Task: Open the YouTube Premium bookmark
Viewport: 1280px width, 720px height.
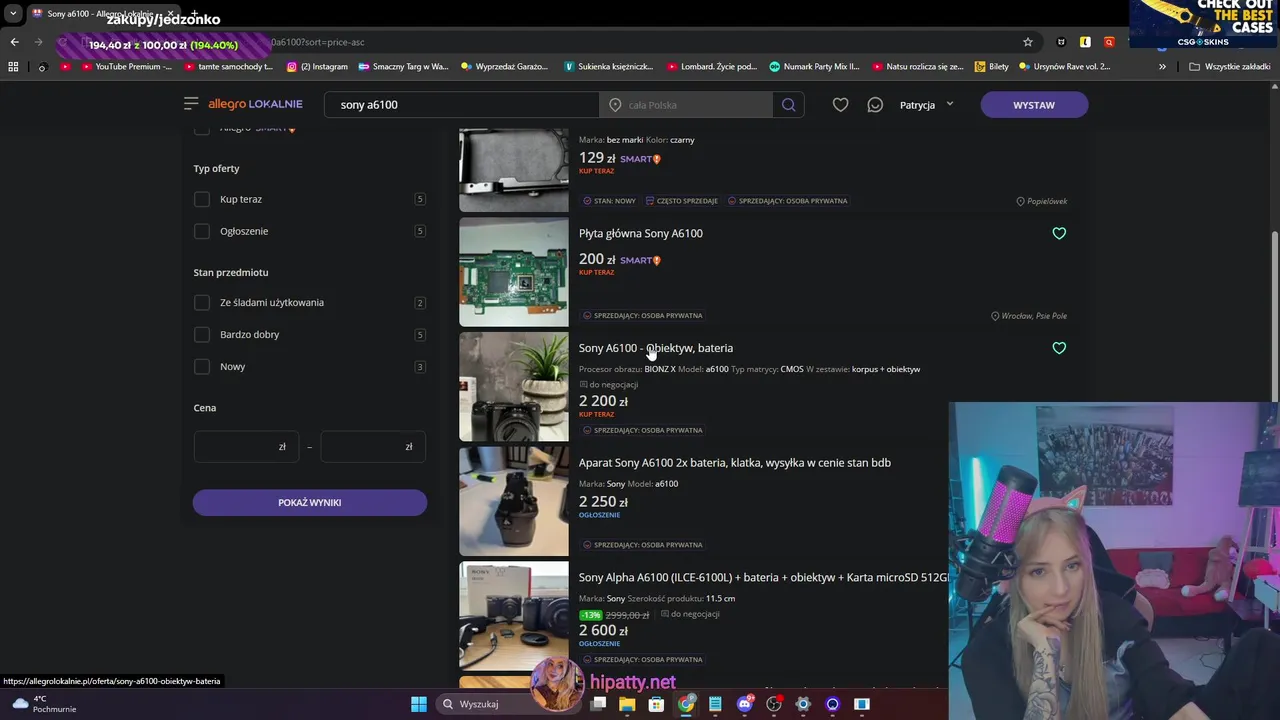Action: 127,67
